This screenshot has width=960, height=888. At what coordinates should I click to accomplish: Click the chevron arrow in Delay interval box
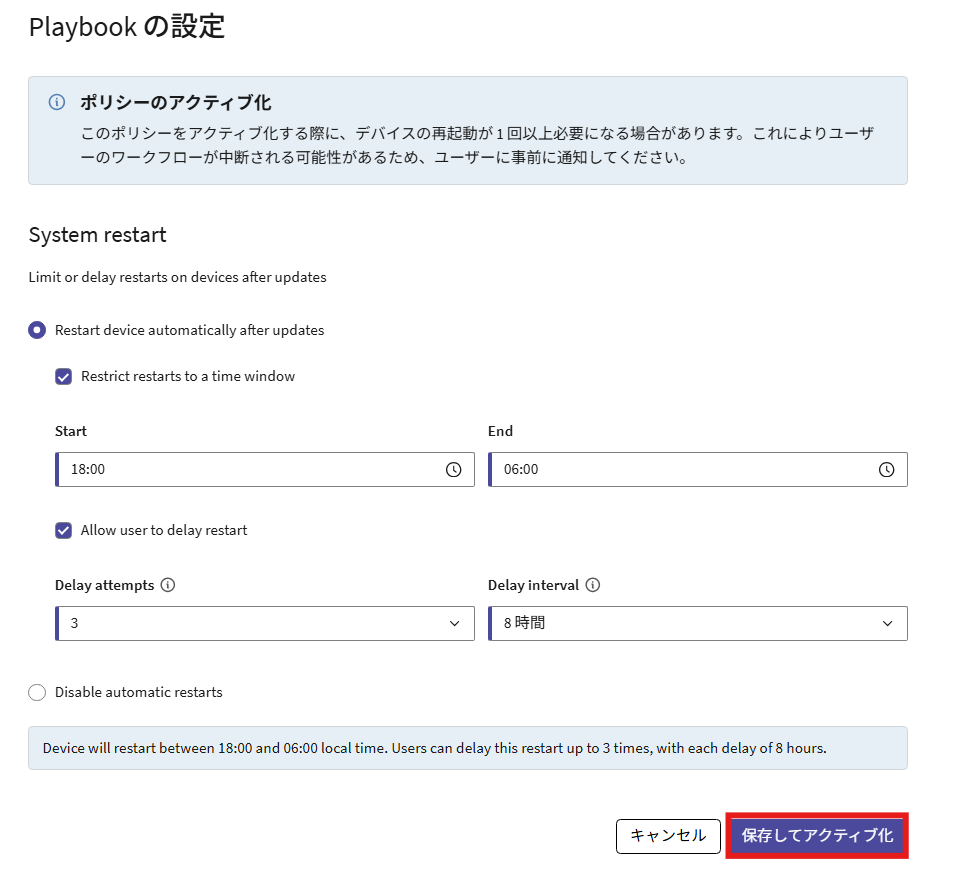(888, 623)
